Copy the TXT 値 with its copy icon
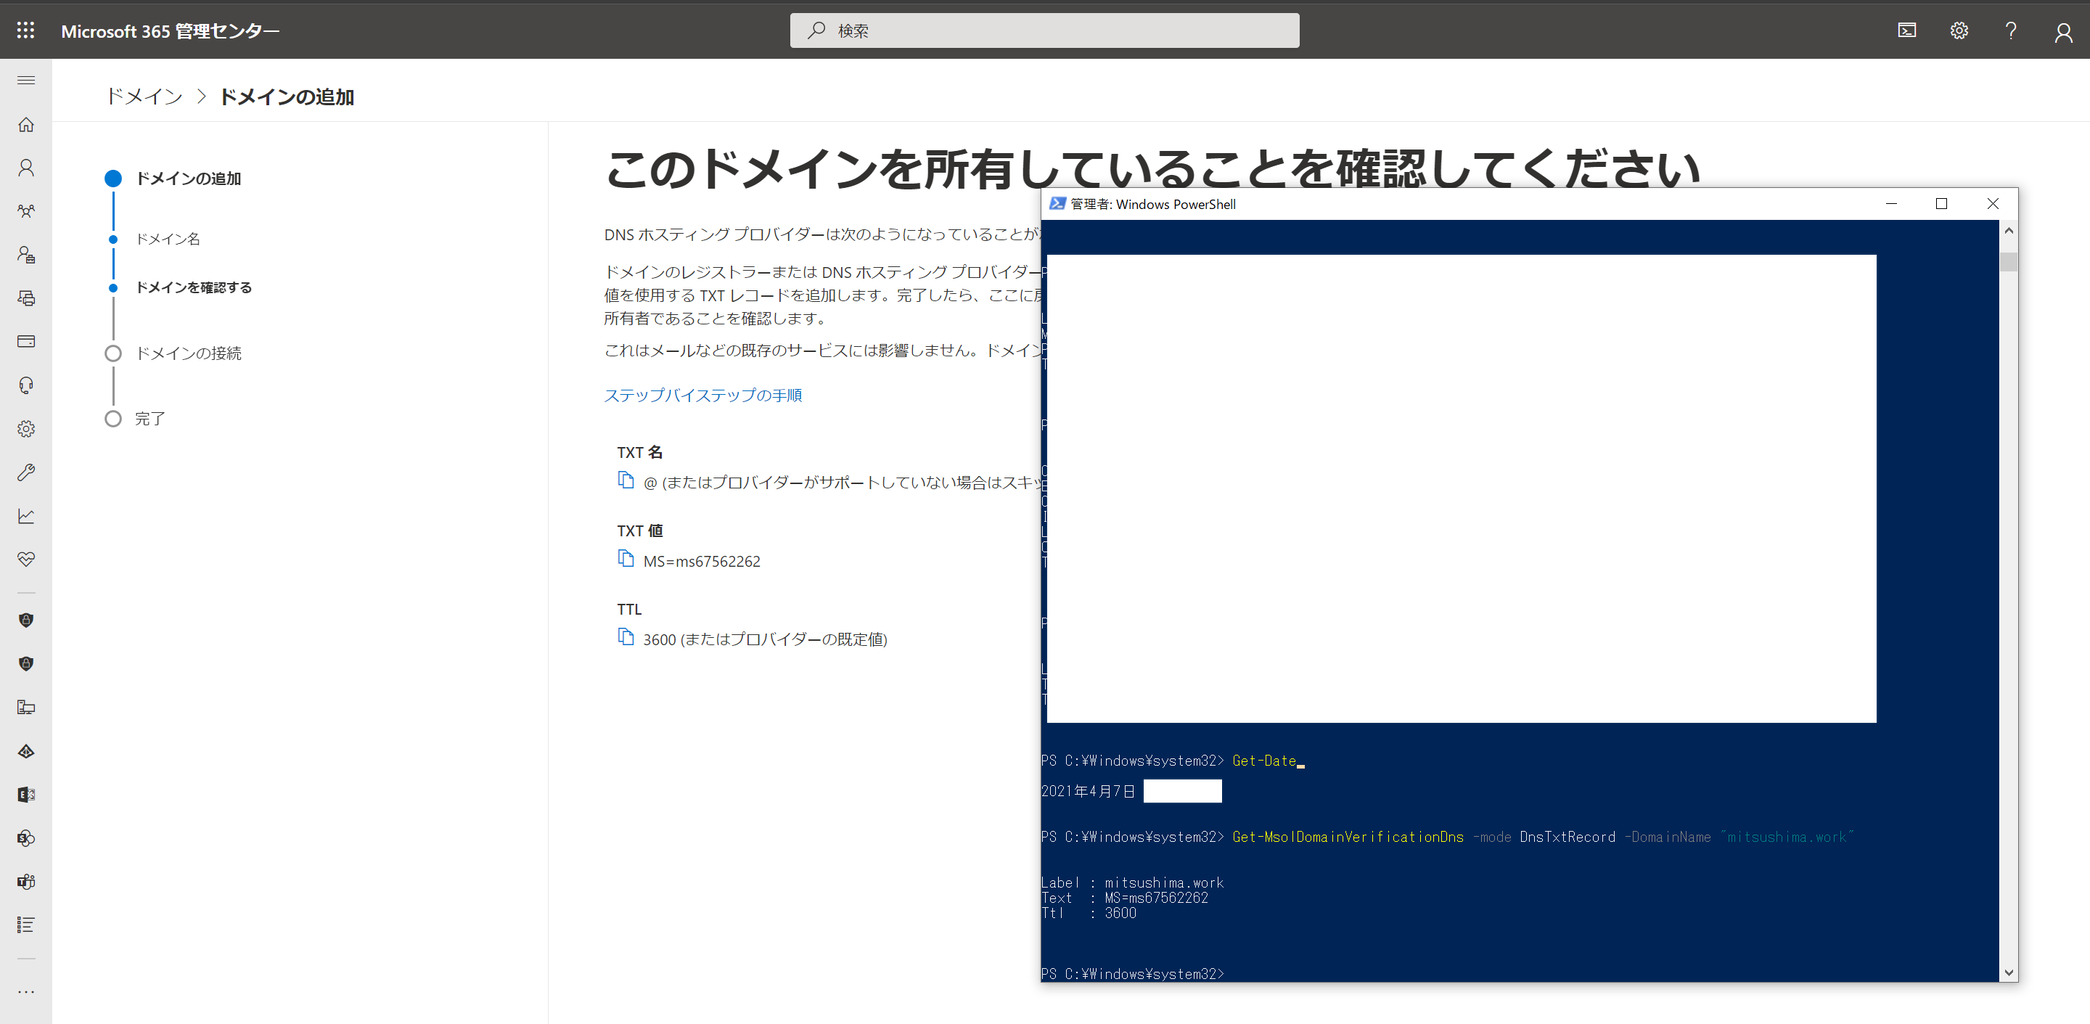The width and height of the screenshot is (2090, 1024). 626,559
